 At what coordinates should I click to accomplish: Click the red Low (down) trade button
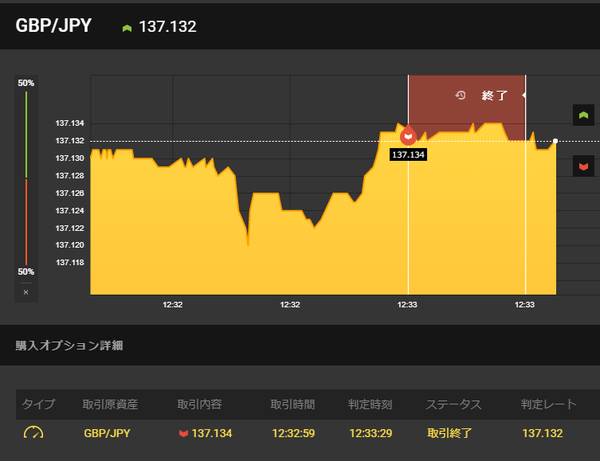(583, 166)
